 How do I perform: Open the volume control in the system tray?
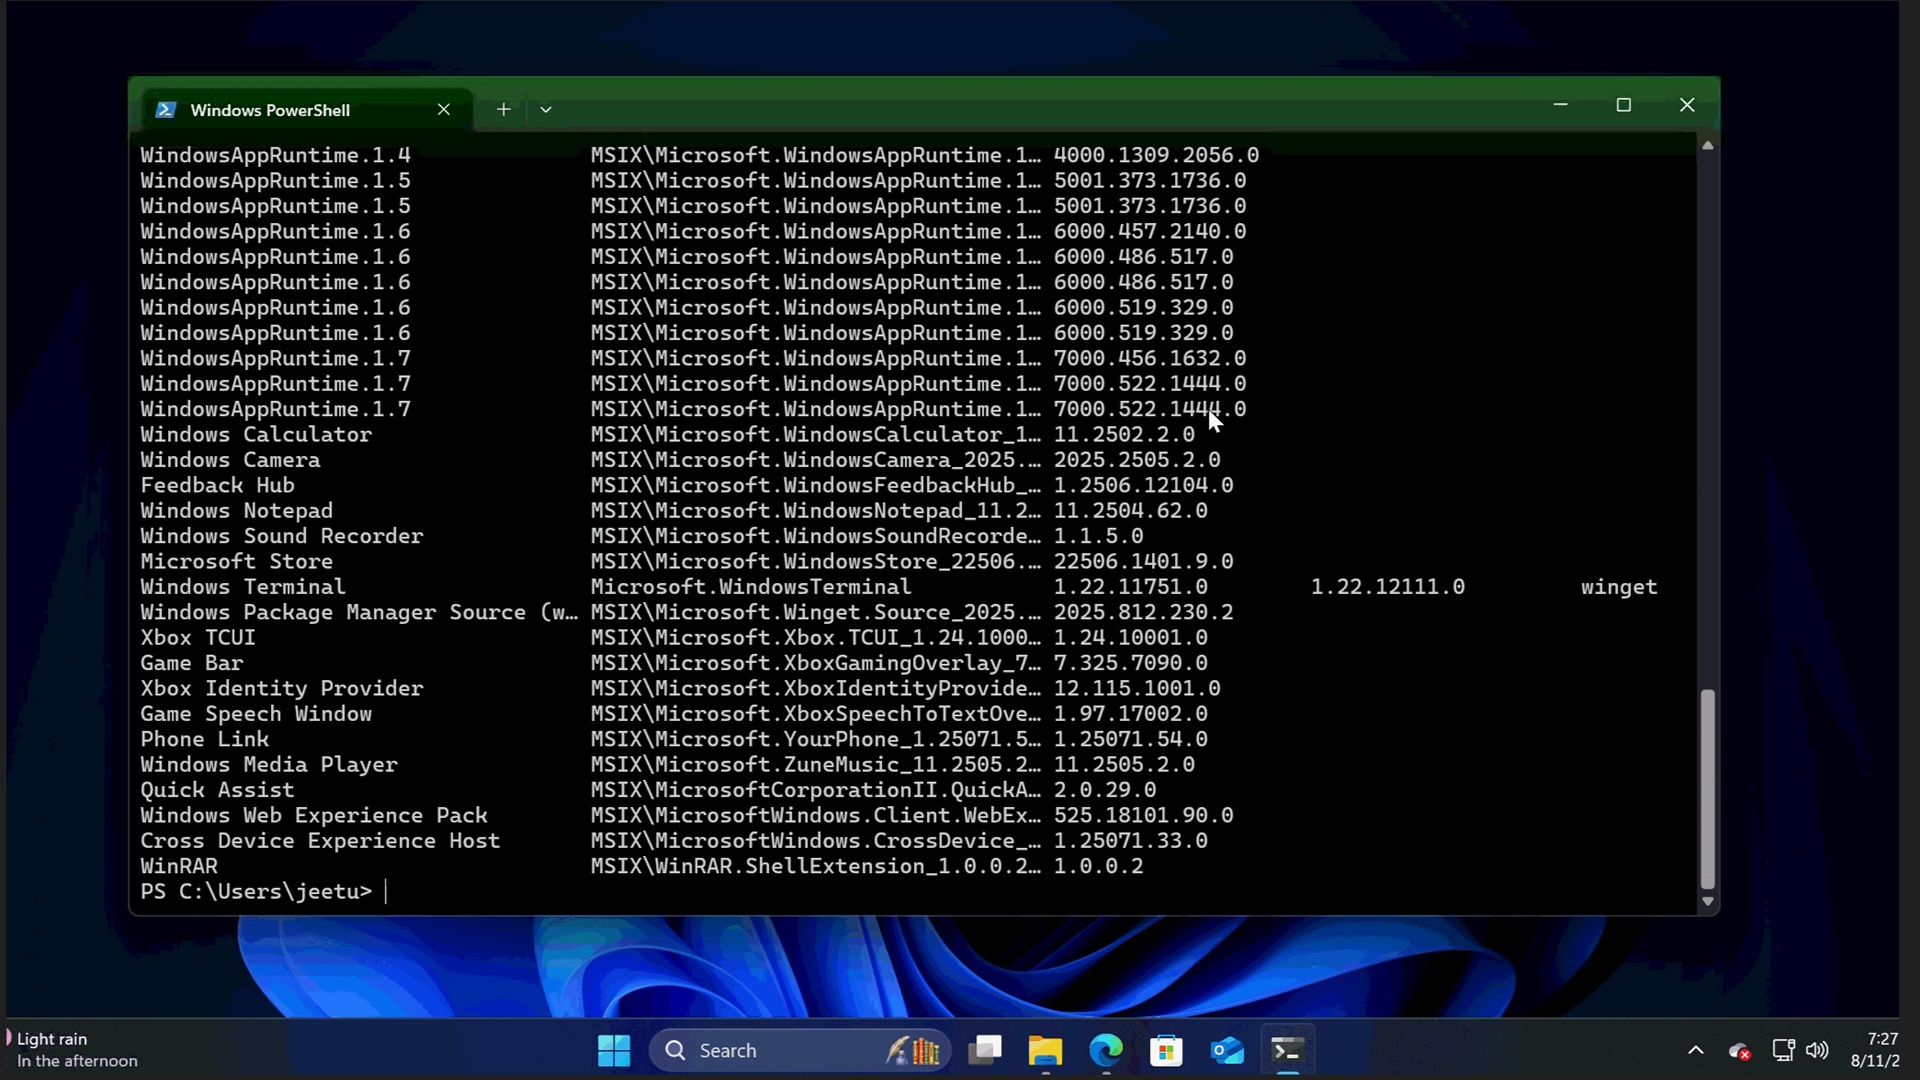tap(1818, 1051)
